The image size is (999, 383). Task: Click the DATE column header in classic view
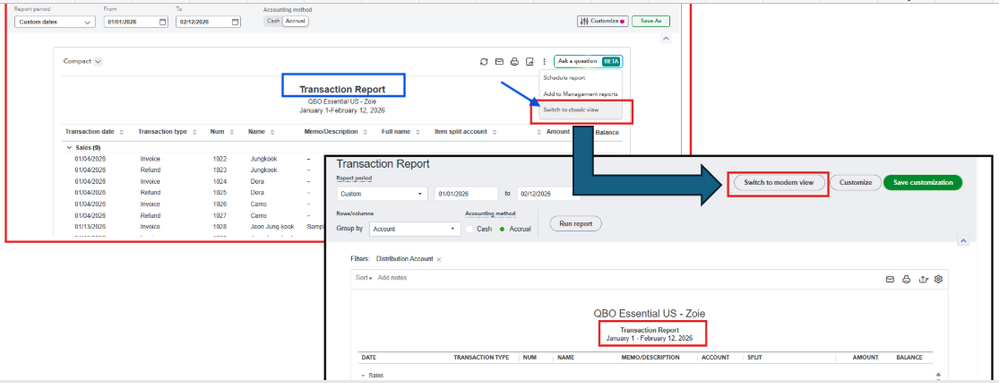(x=369, y=358)
